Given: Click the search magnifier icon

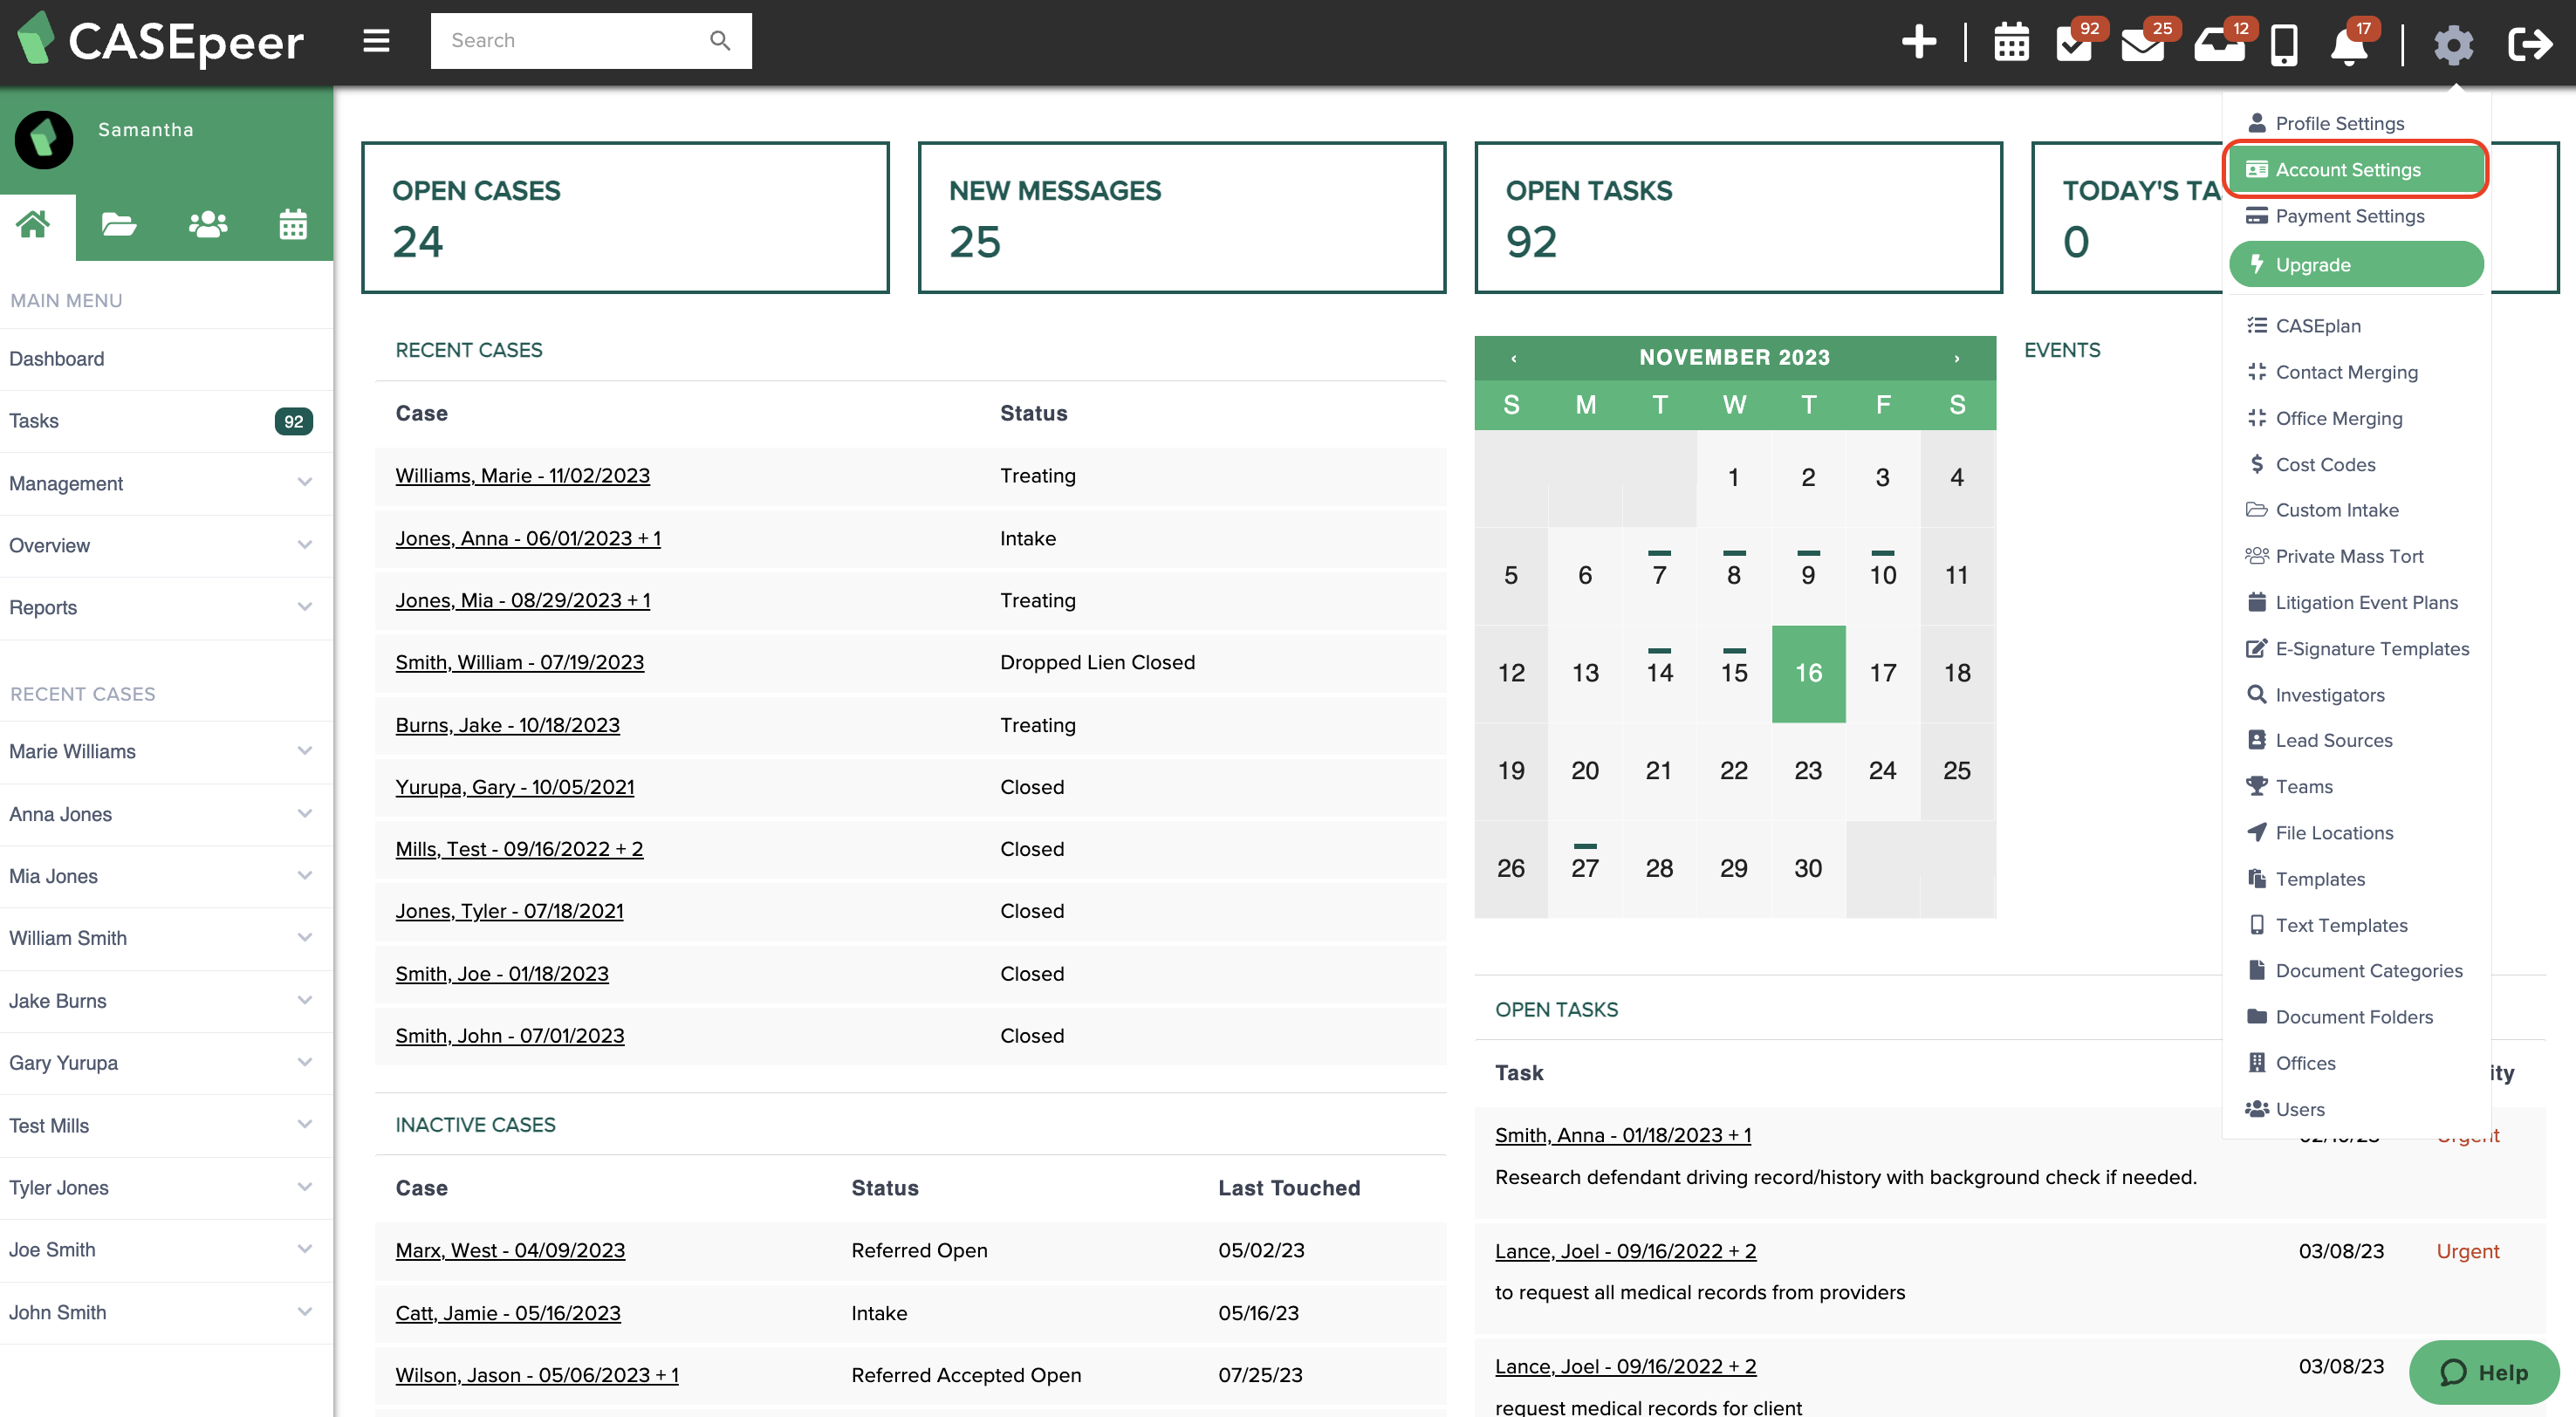Looking at the screenshot, I should (x=720, y=41).
